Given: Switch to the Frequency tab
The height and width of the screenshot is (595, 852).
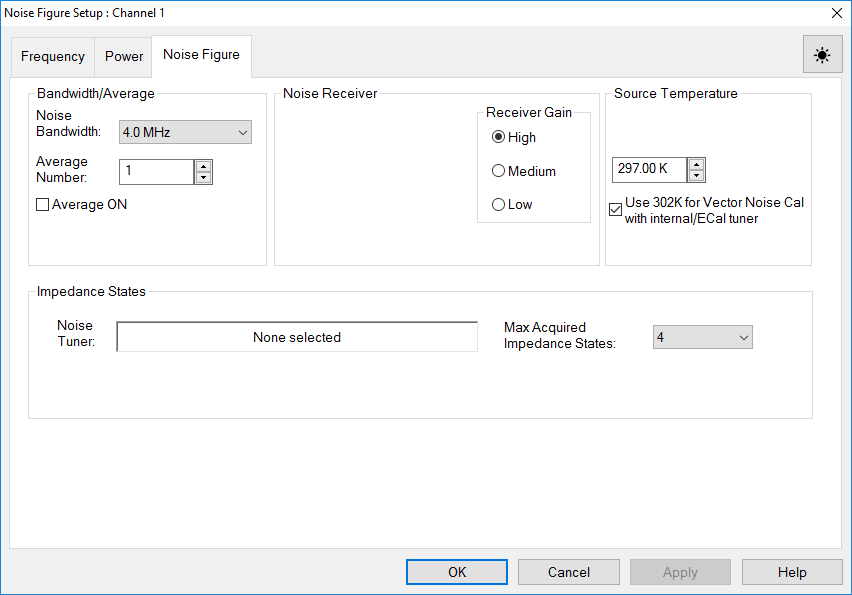Looking at the screenshot, I should pos(52,57).
